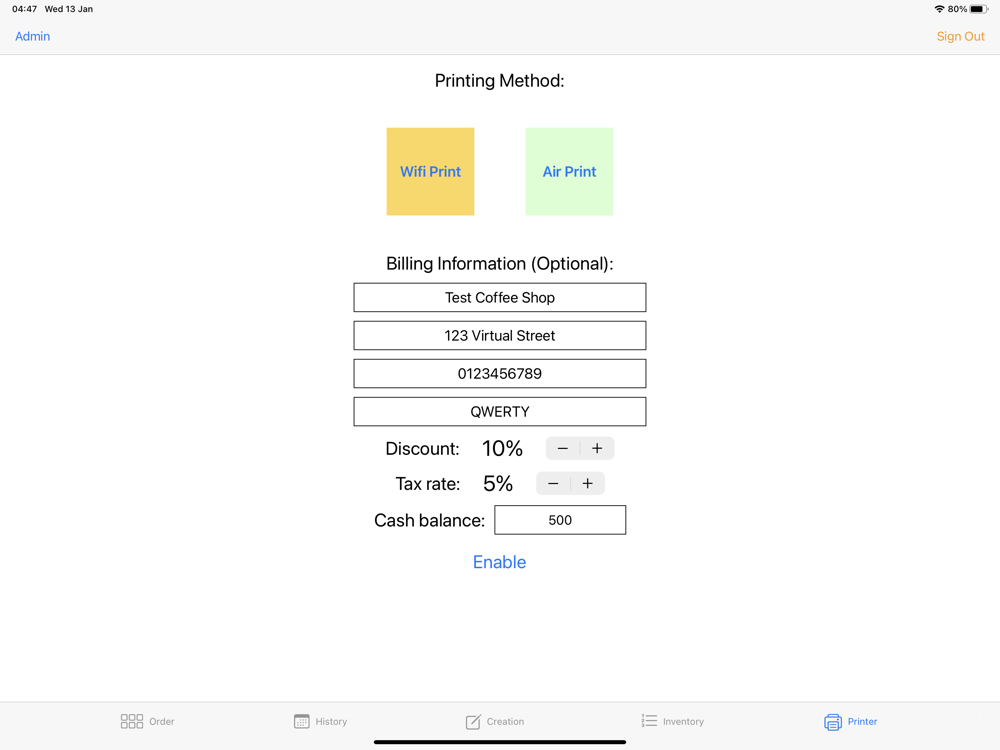Viewport: 1000px width, 750px height.
Task: Tap the date Wed 13 Jan
Action: 69,9
